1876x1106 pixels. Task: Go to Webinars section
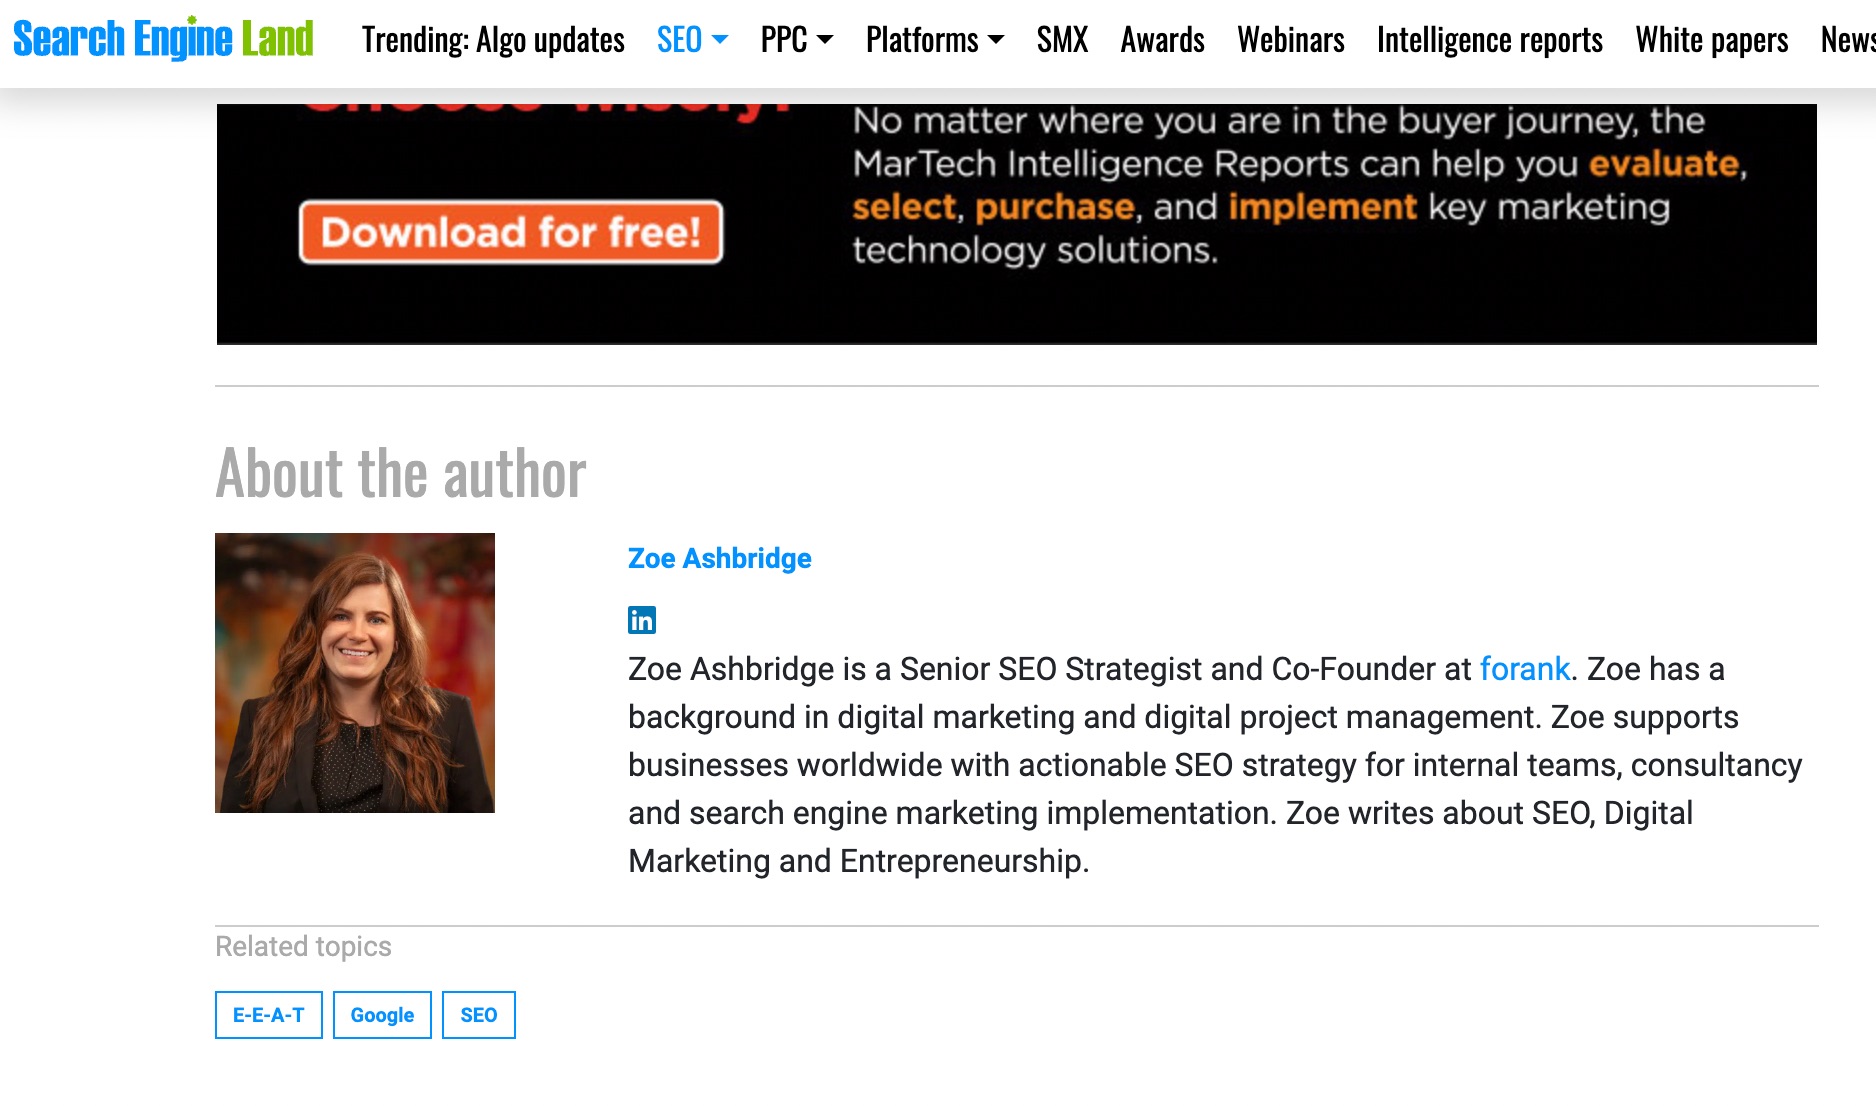click(x=1290, y=40)
